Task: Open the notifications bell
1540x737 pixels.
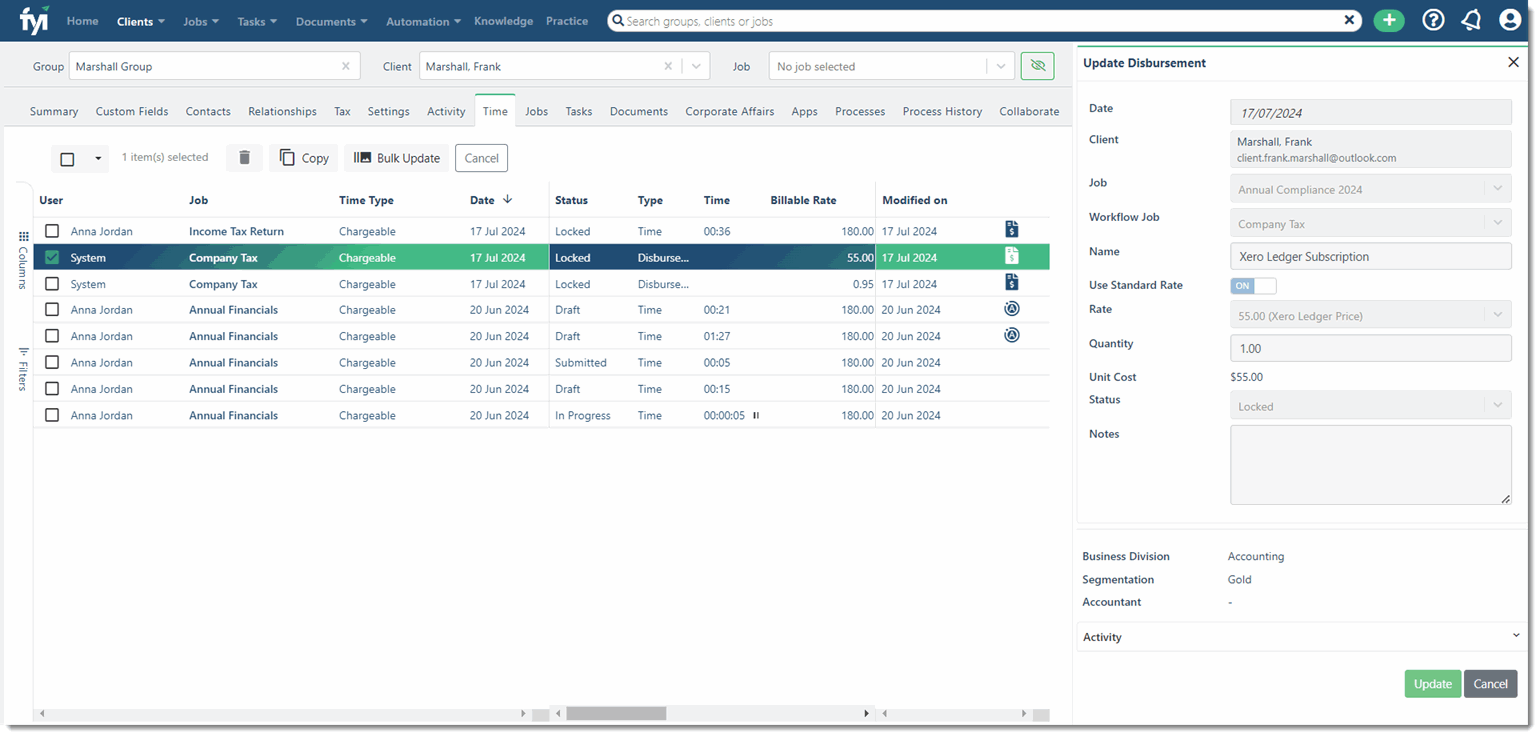Action: [1471, 20]
